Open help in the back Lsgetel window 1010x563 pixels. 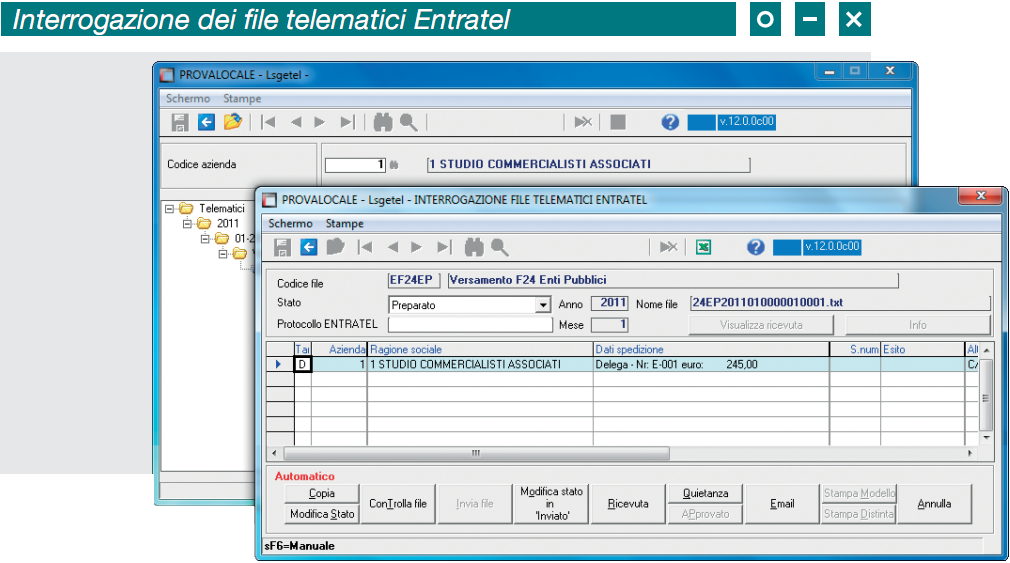[670, 122]
